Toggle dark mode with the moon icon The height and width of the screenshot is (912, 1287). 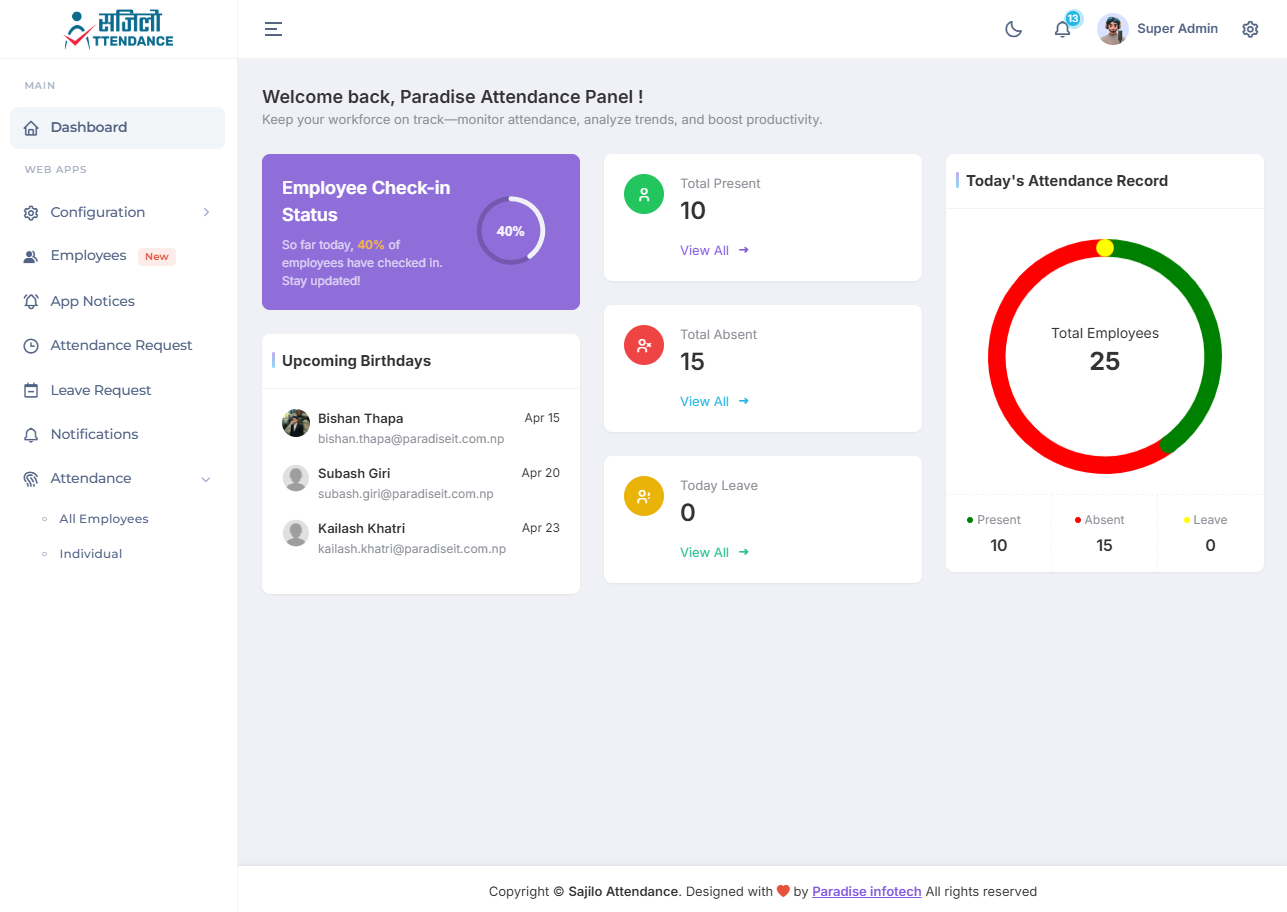pyautogui.click(x=1013, y=29)
